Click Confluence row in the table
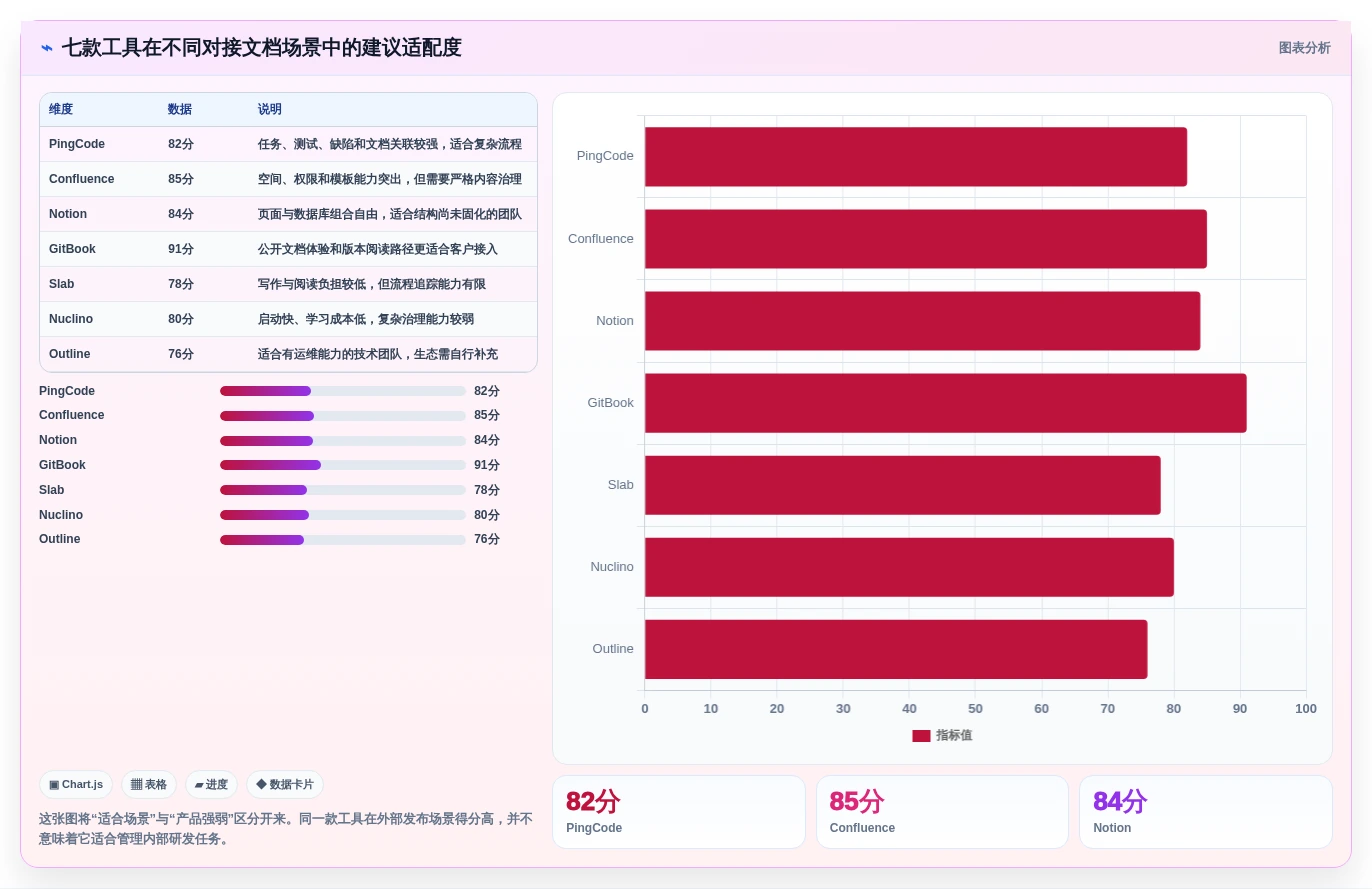1372x889 pixels. [x=288, y=179]
